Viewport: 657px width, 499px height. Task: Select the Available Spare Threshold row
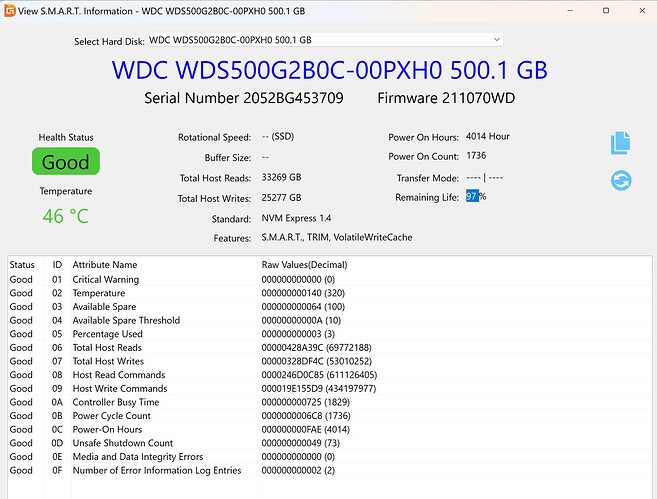coord(329,320)
